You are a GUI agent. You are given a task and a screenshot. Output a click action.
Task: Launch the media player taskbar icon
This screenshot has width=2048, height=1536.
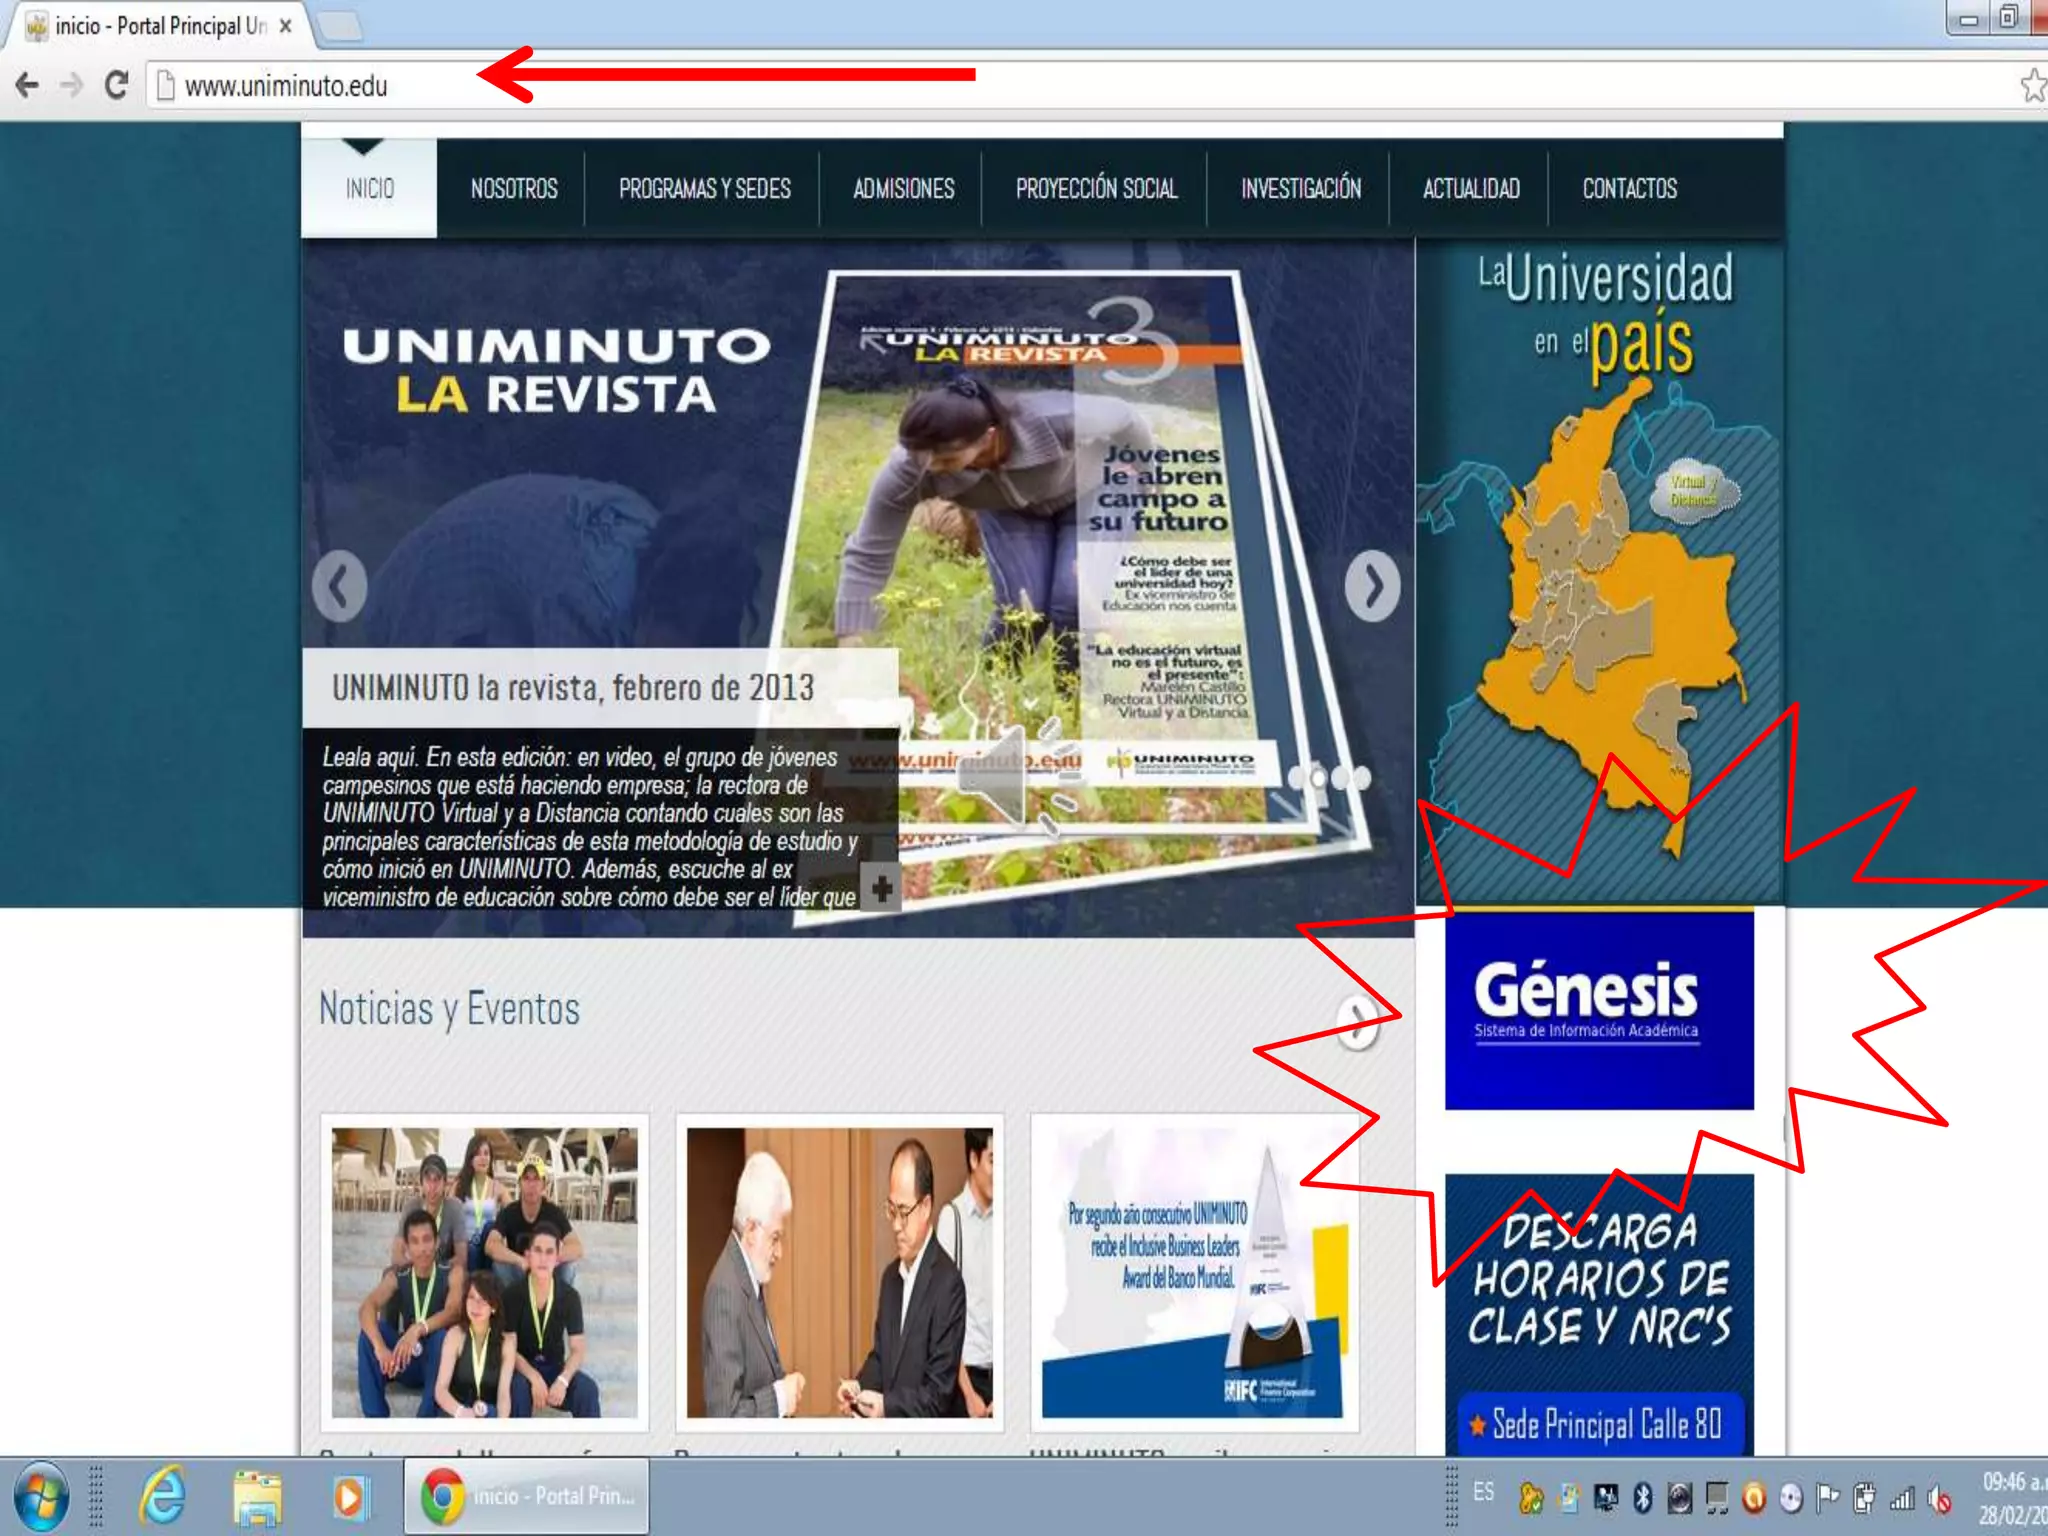tap(349, 1497)
